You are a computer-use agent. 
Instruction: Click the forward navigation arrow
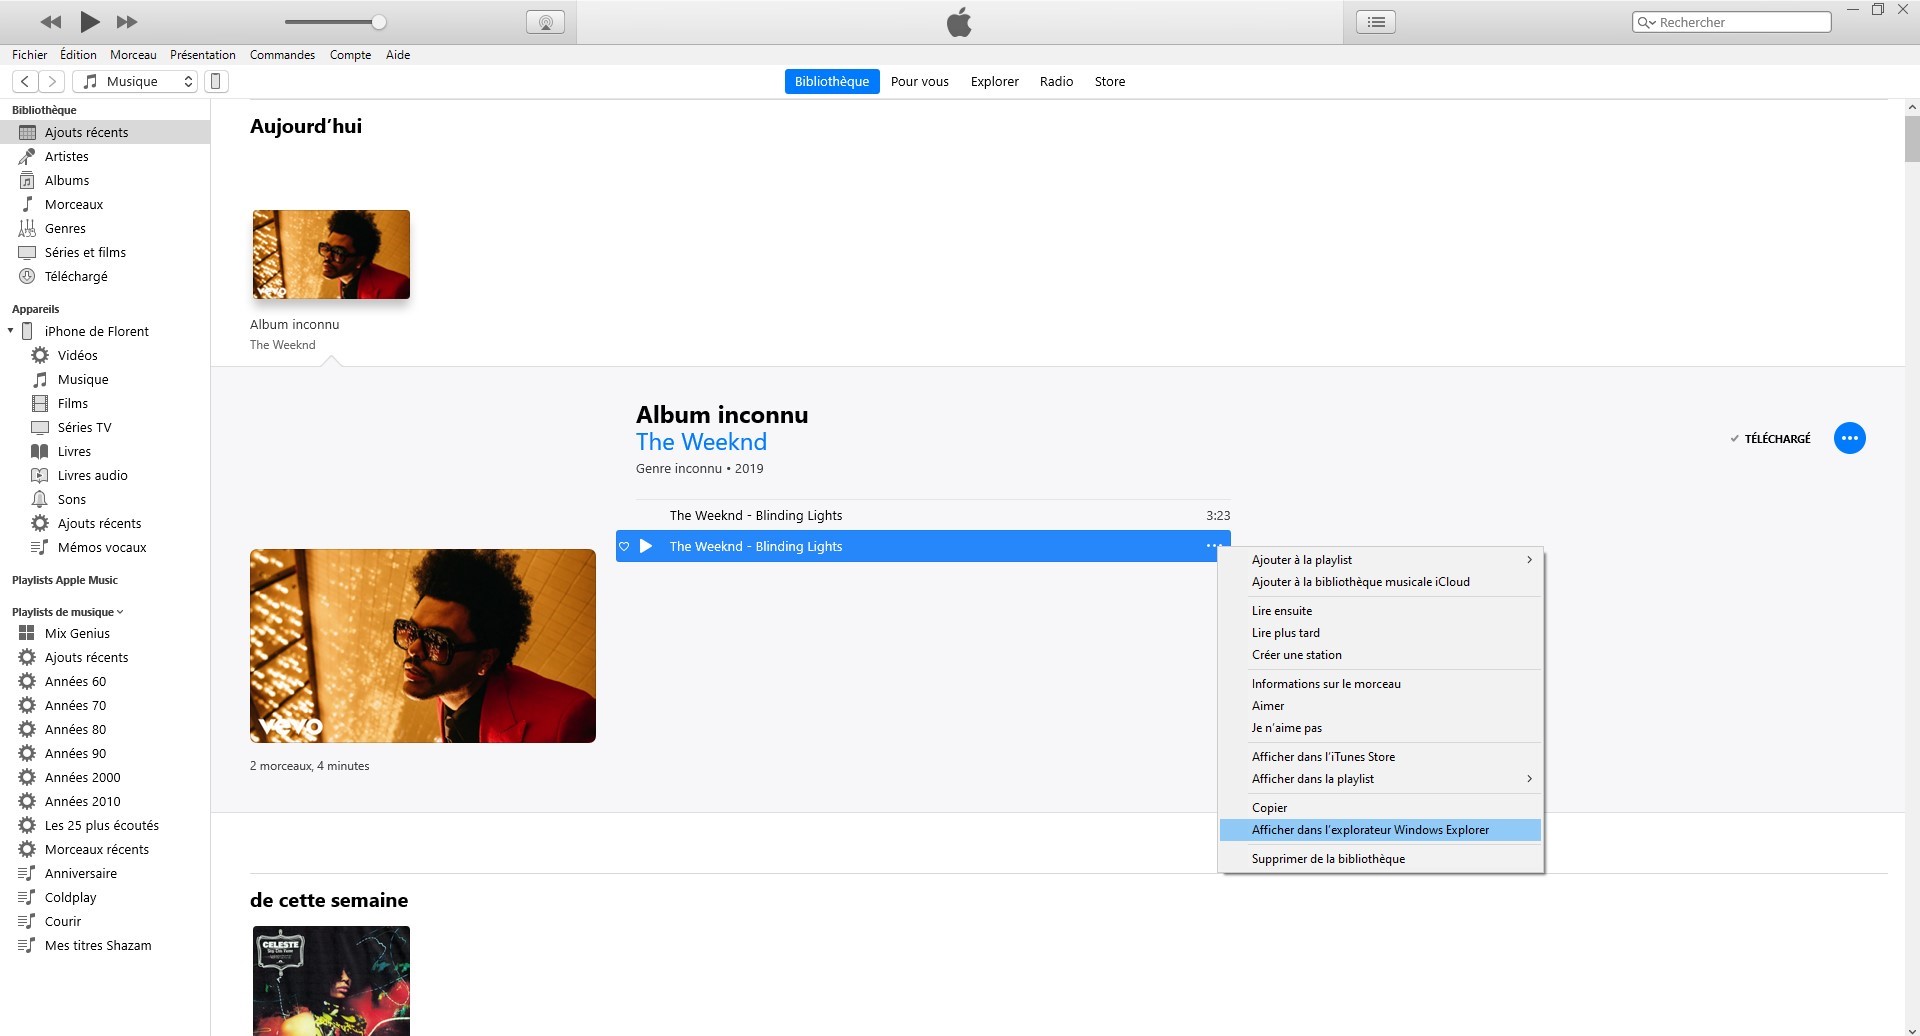point(52,81)
